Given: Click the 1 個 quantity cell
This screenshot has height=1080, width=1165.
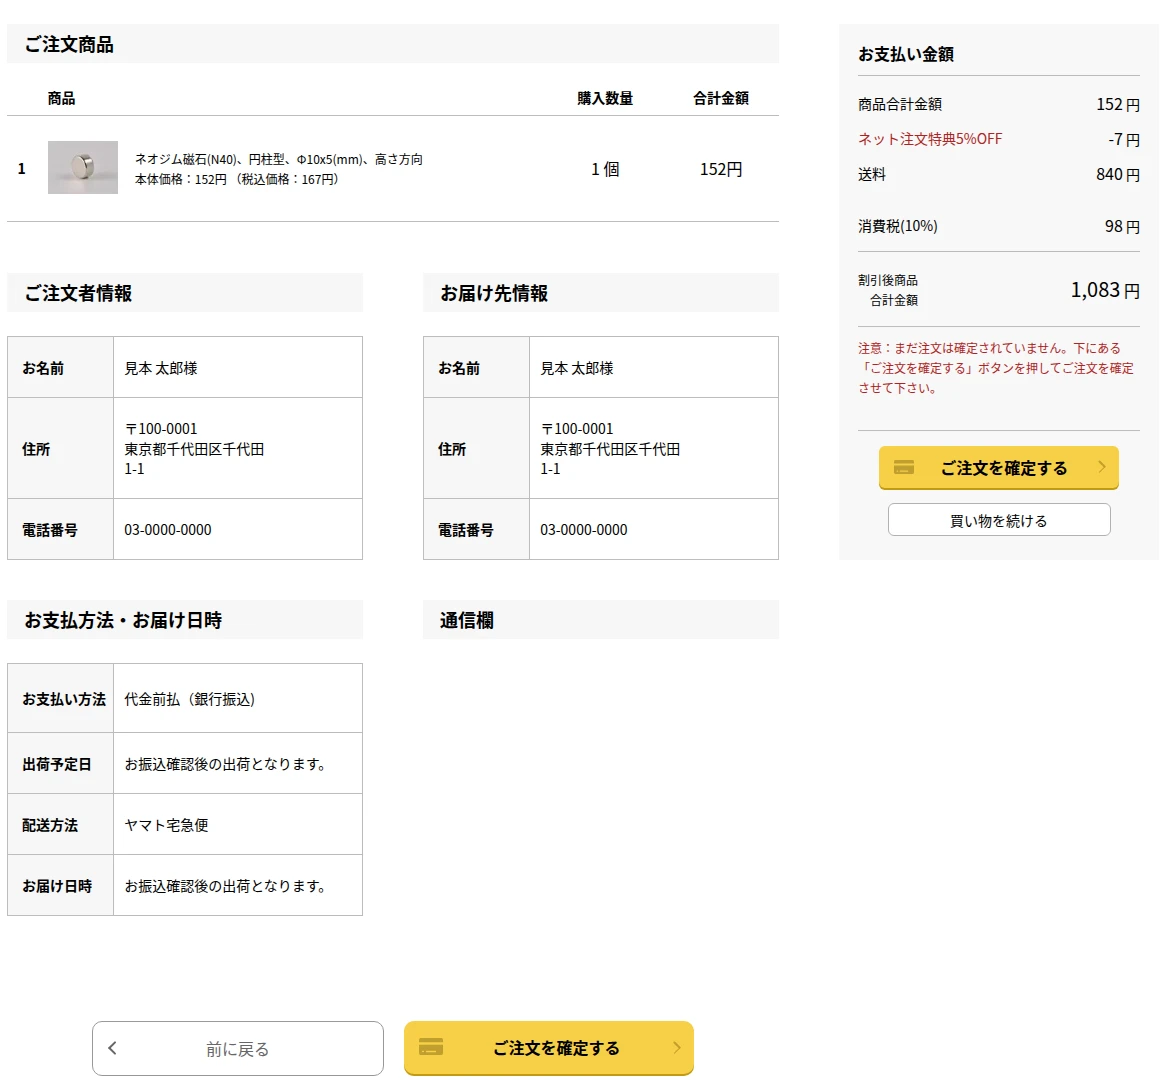Looking at the screenshot, I should tap(605, 169).
